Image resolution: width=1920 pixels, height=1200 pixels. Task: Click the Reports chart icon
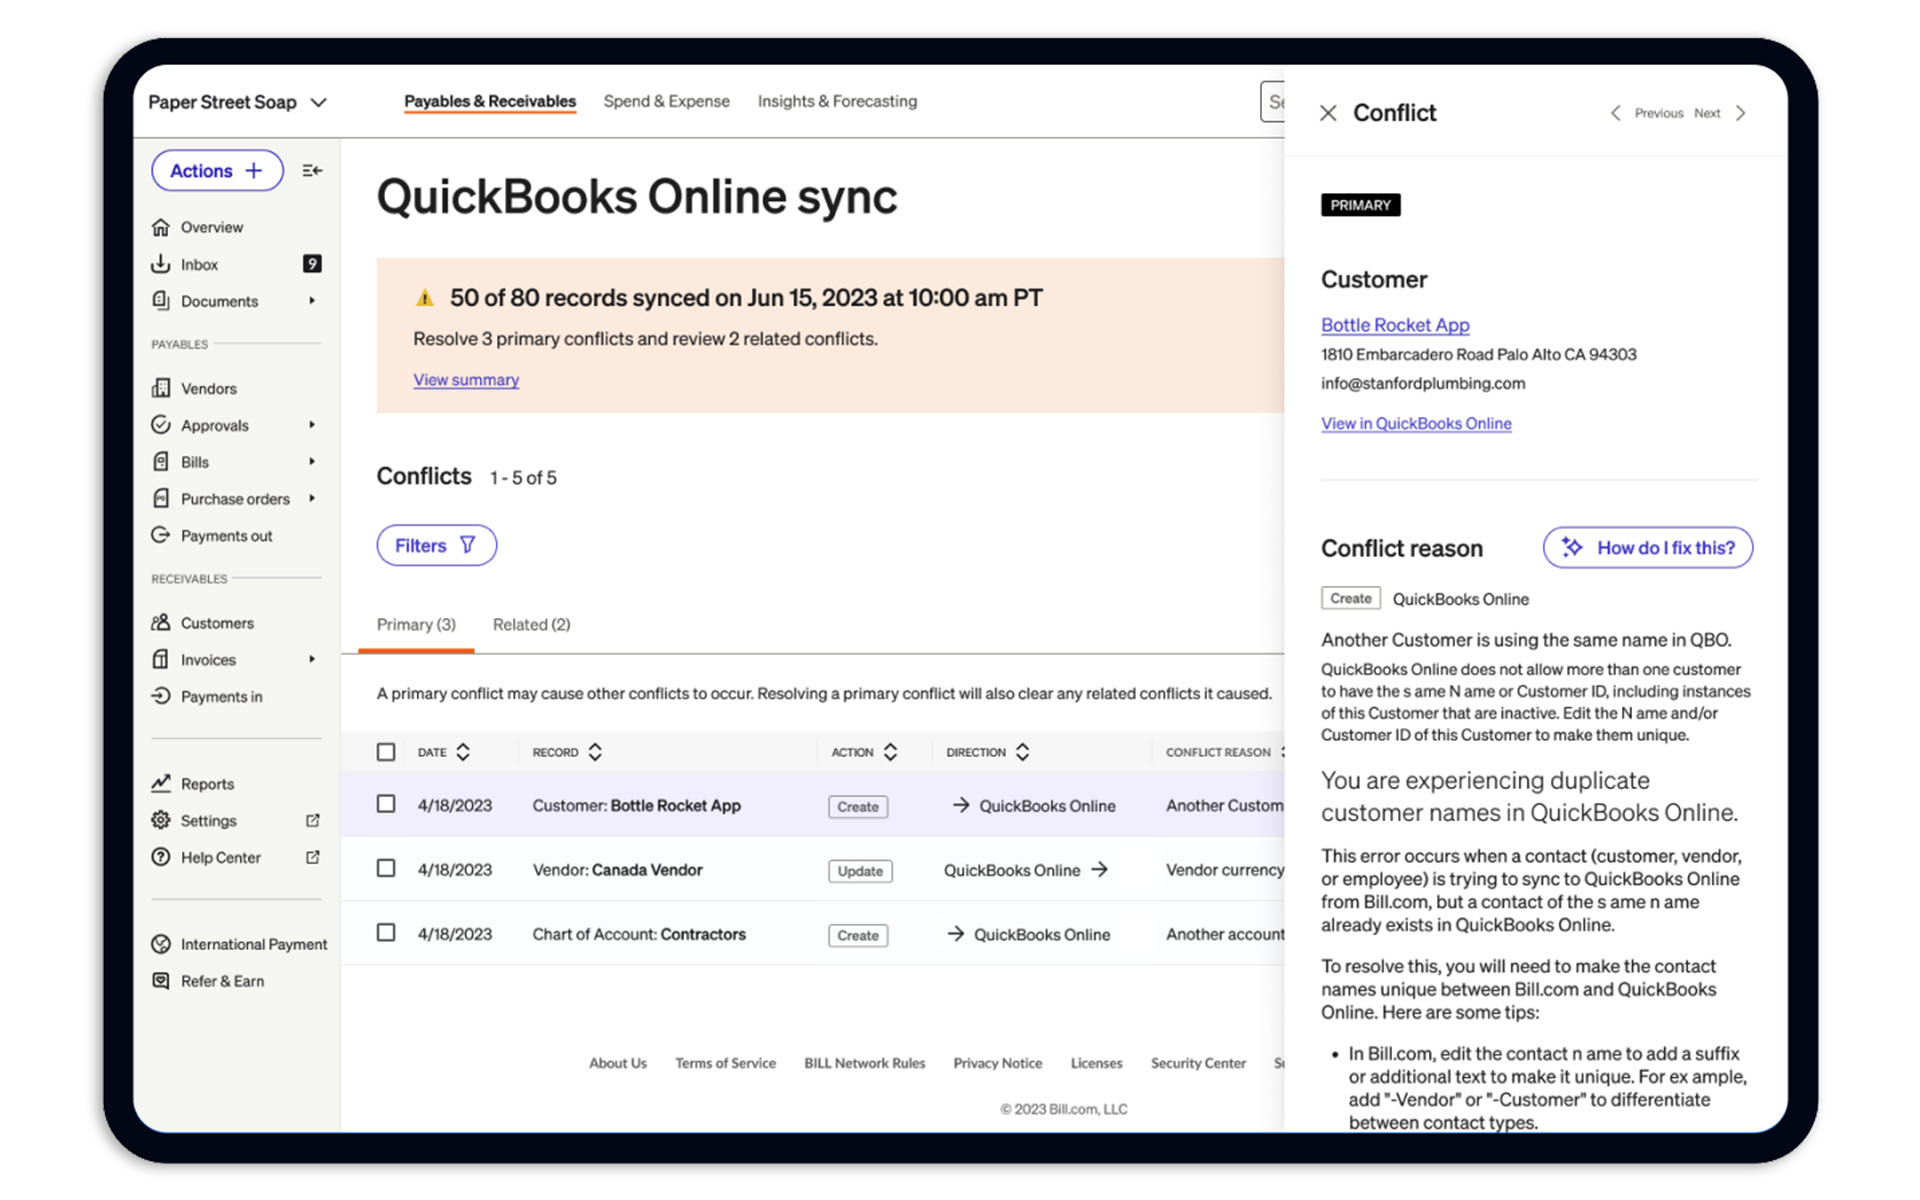point(160,783)
